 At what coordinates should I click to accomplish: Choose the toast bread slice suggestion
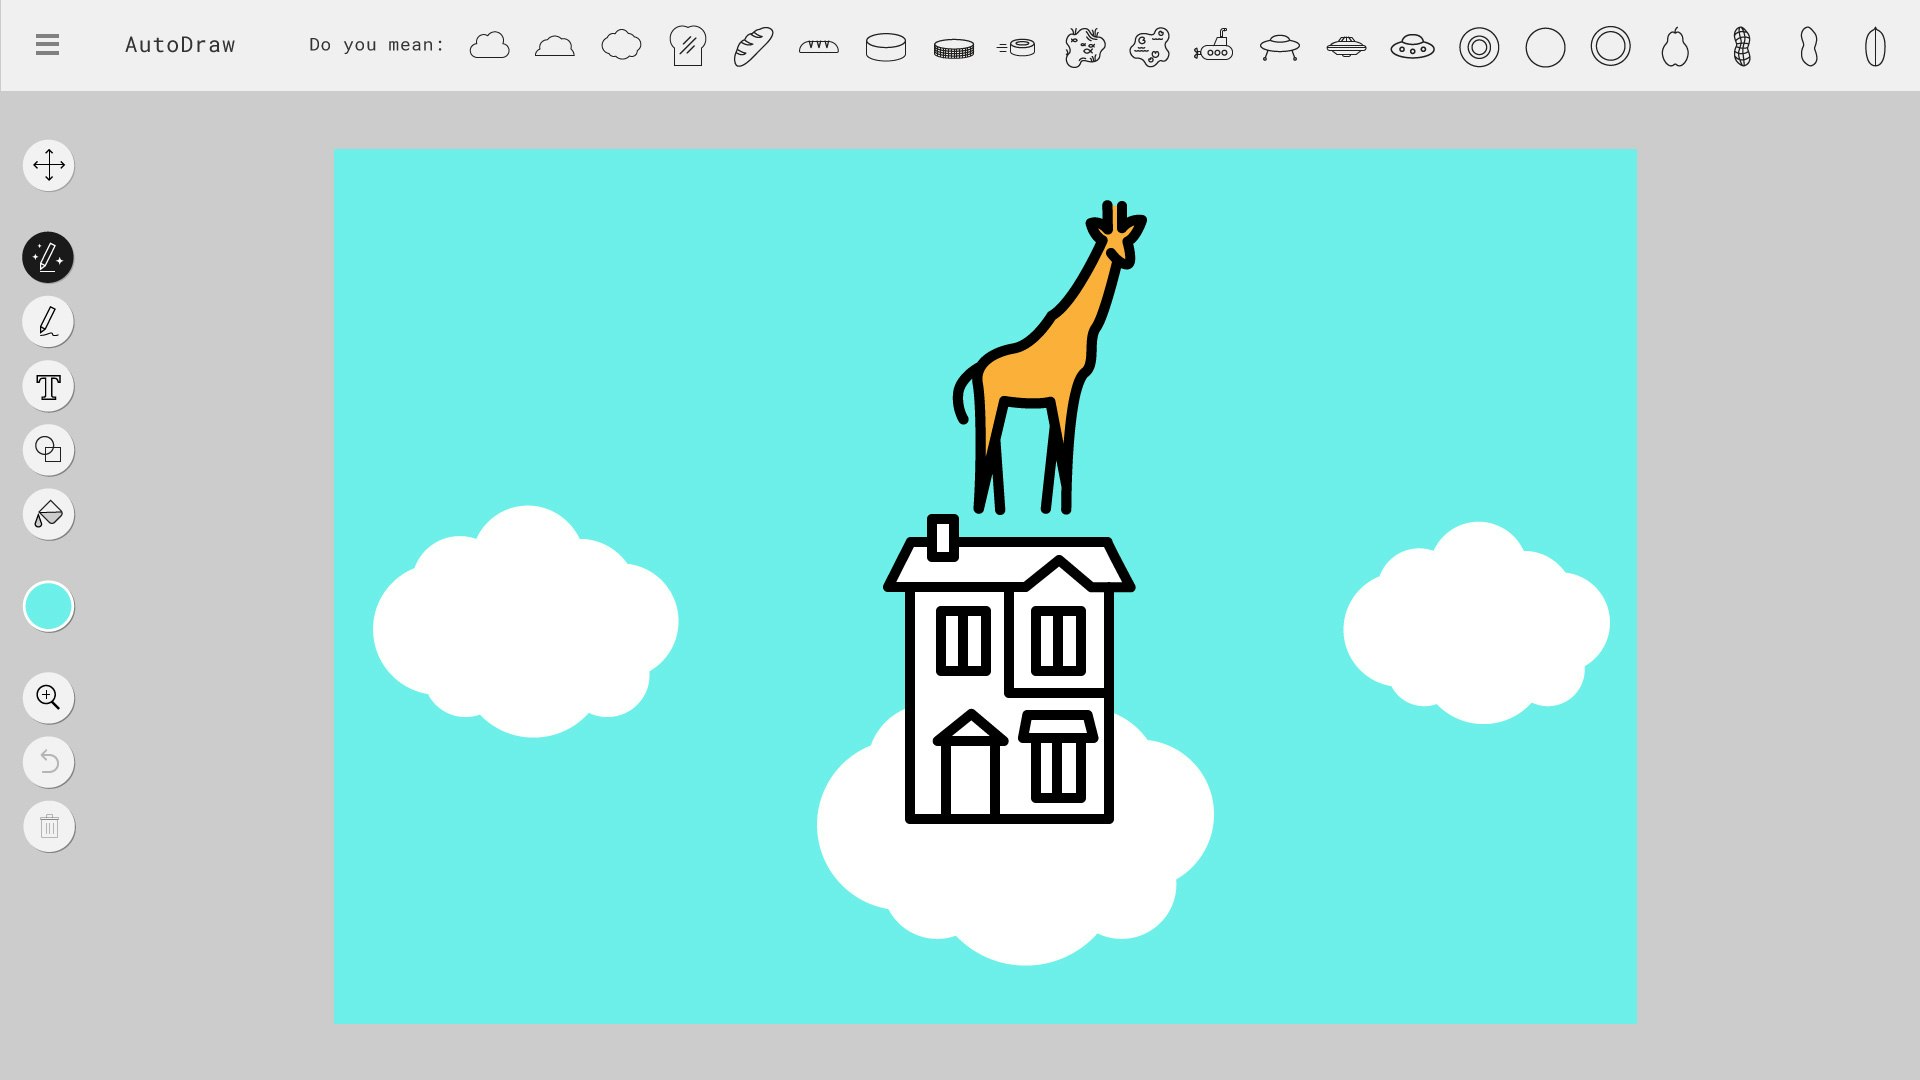687,46
